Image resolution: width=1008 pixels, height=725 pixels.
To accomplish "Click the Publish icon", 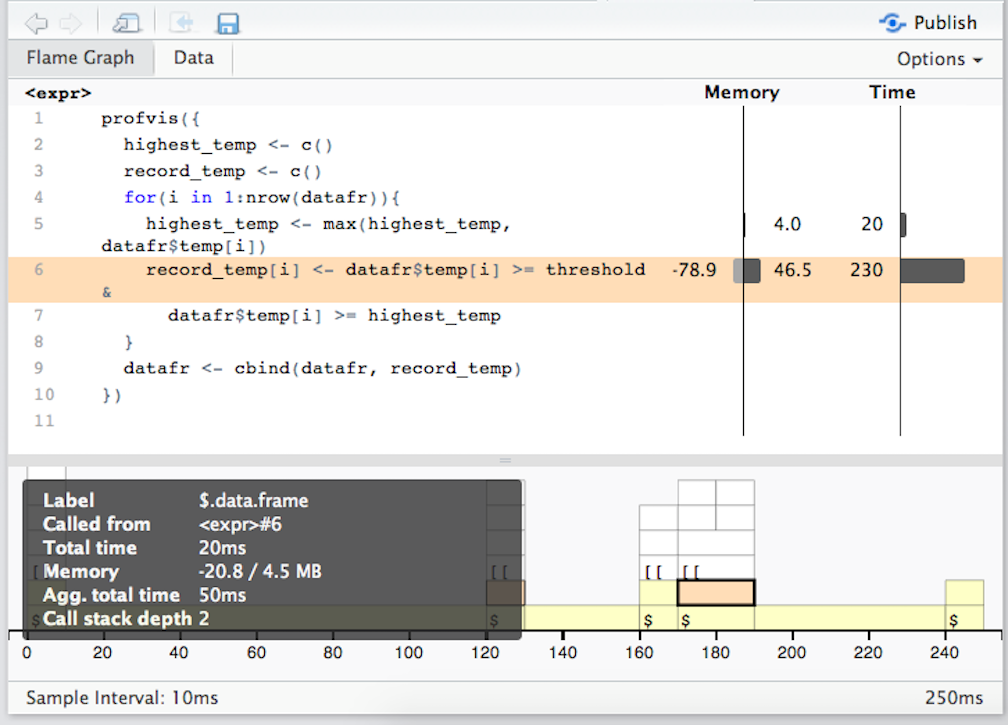I will 892,22.
